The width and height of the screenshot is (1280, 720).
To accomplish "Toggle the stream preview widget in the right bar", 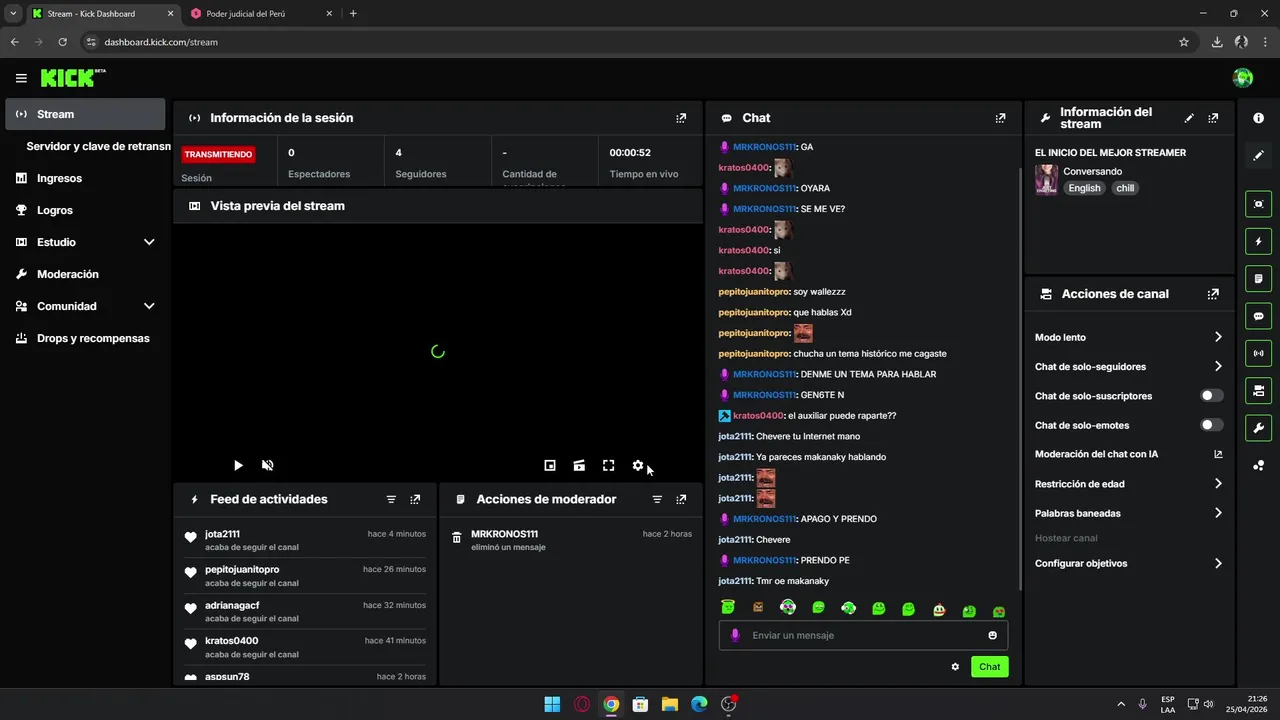I will tap(1258, 204).
